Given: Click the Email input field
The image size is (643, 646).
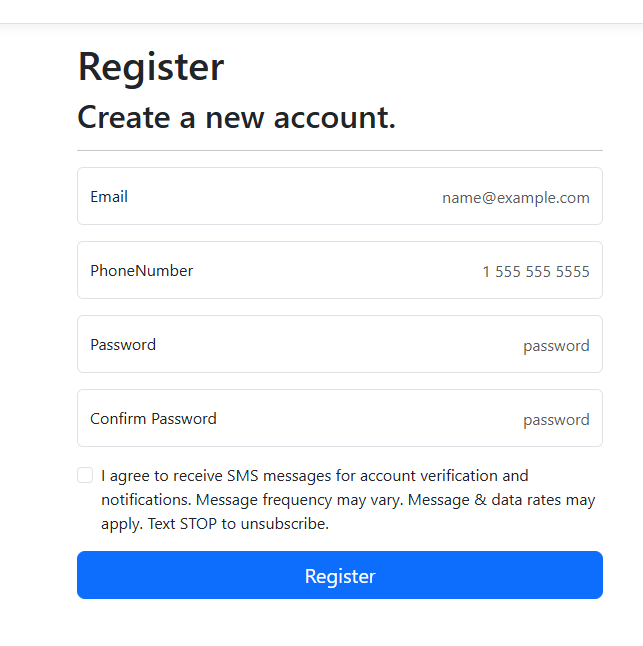Looking at the screenshot, I should click(340, 196).
